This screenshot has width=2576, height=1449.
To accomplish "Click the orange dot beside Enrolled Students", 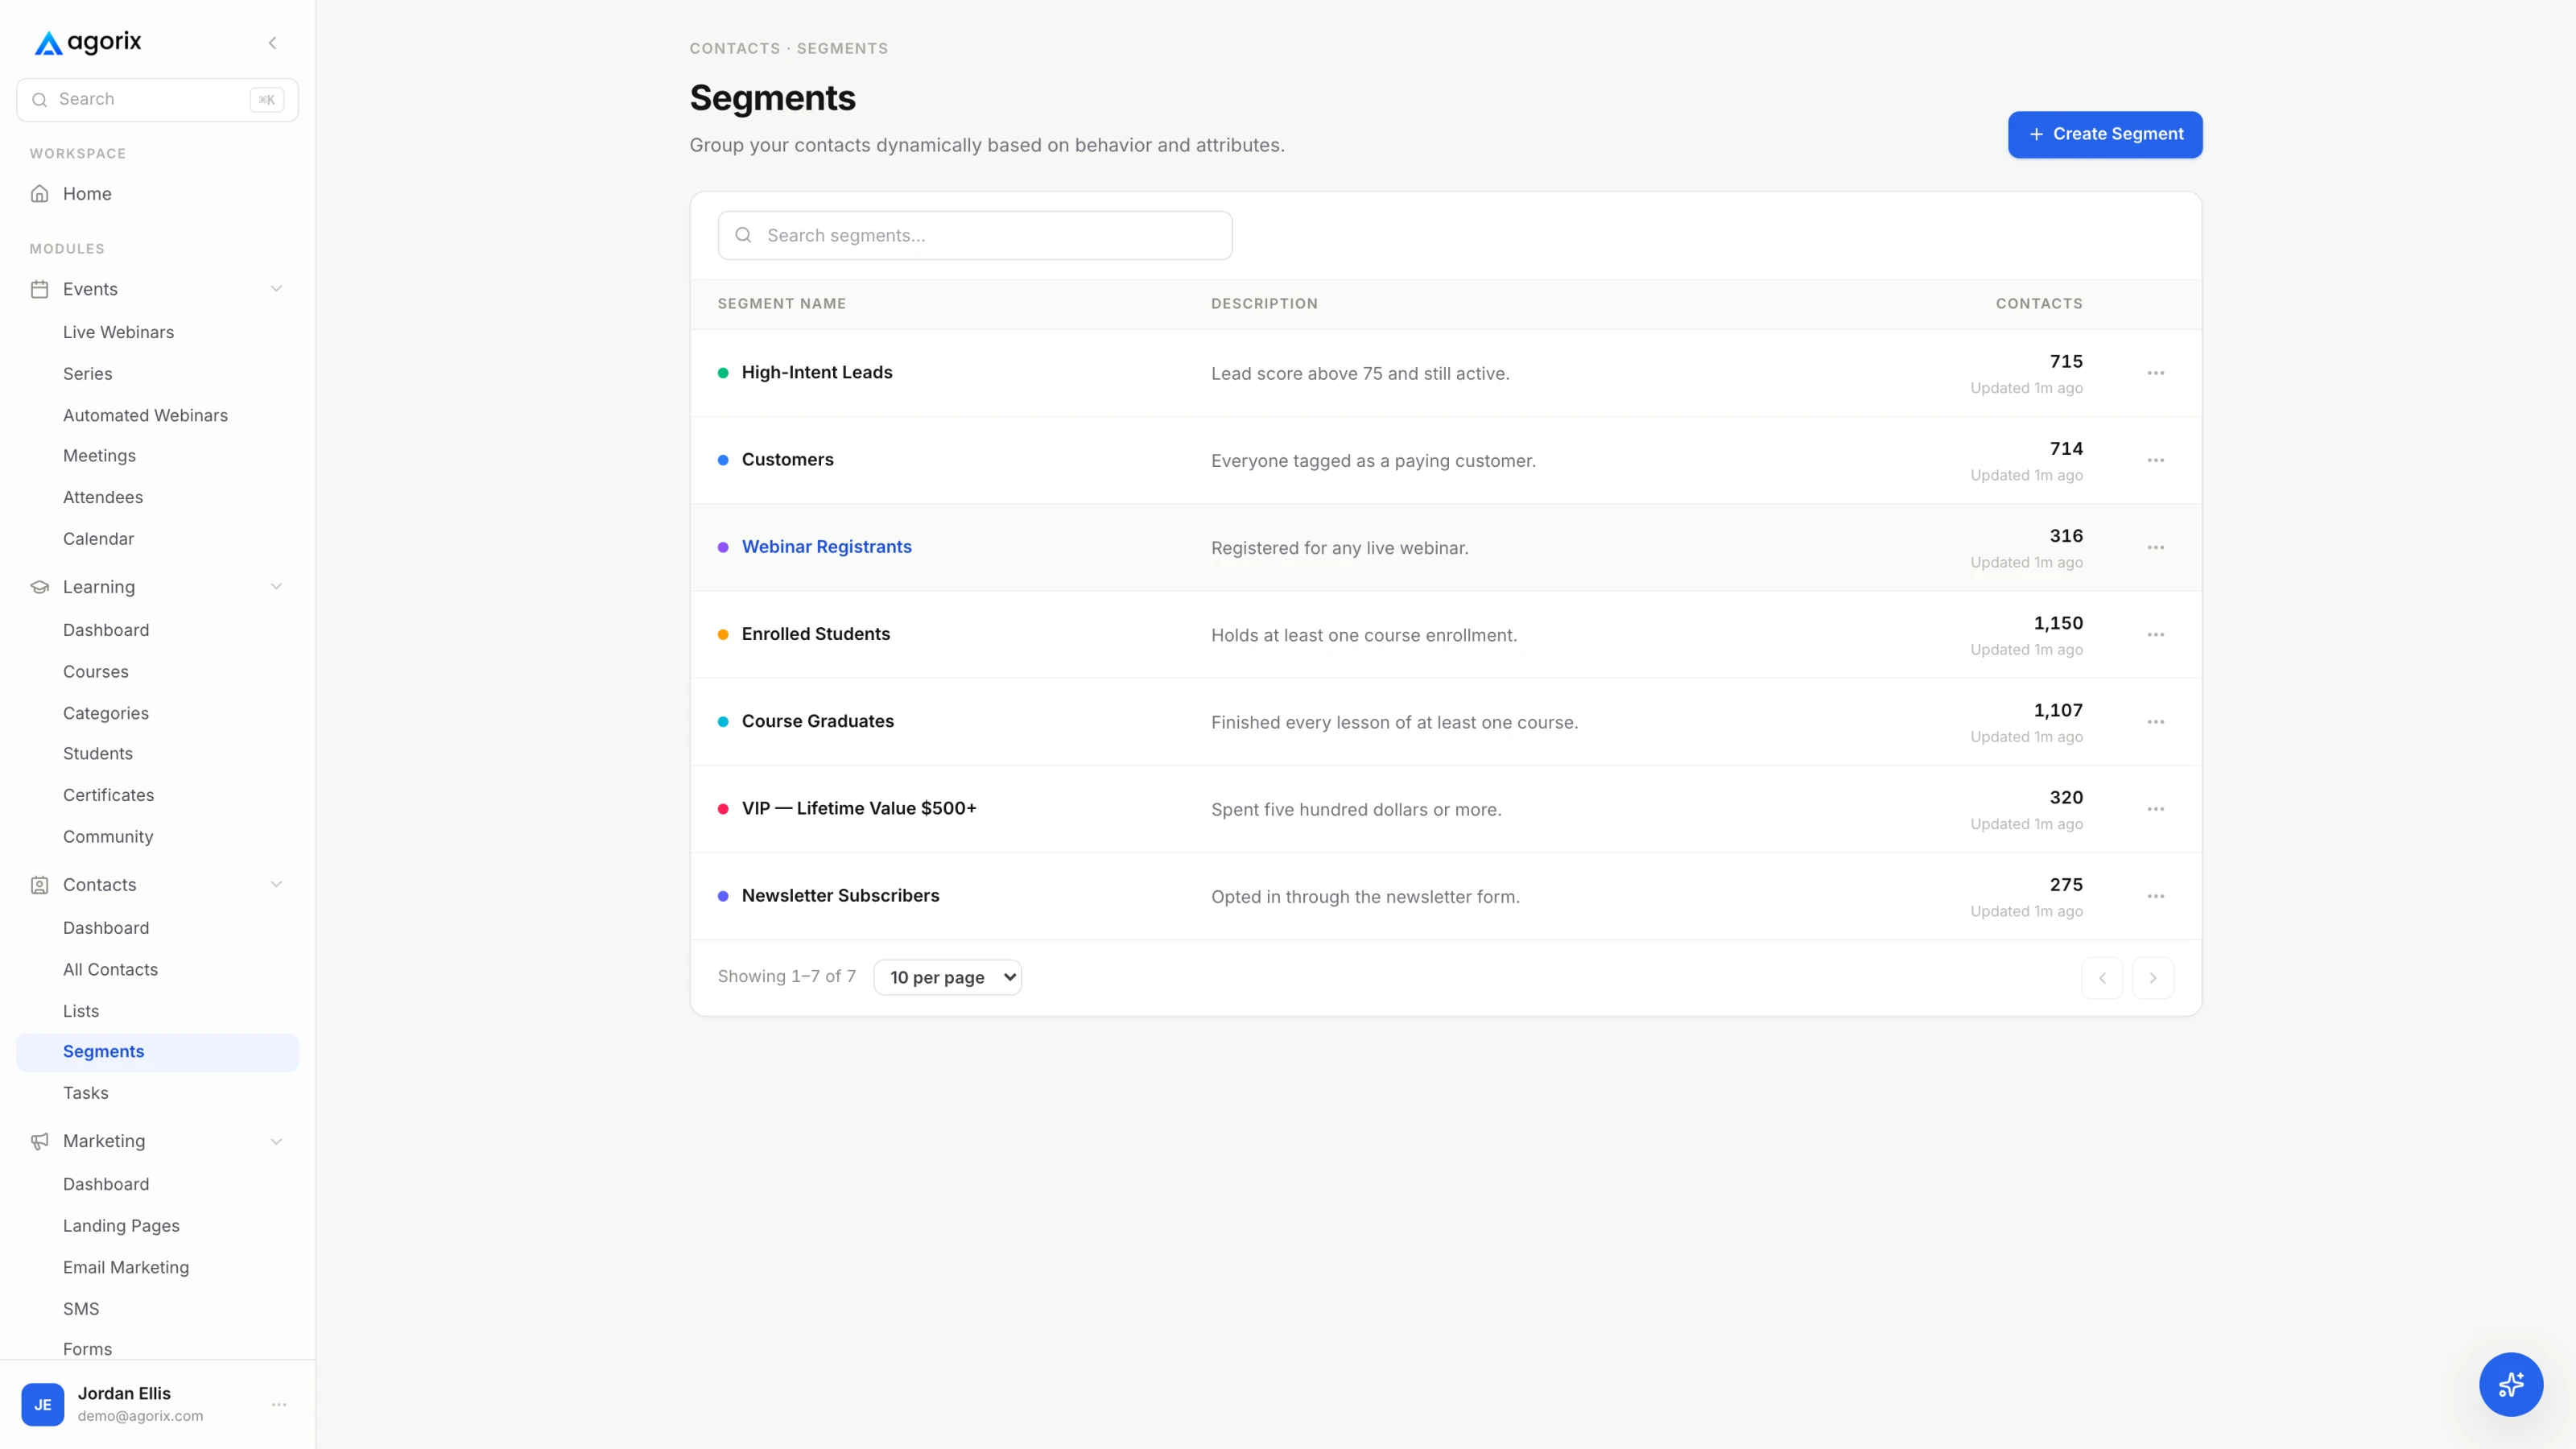I will click(x=722, y=635).
